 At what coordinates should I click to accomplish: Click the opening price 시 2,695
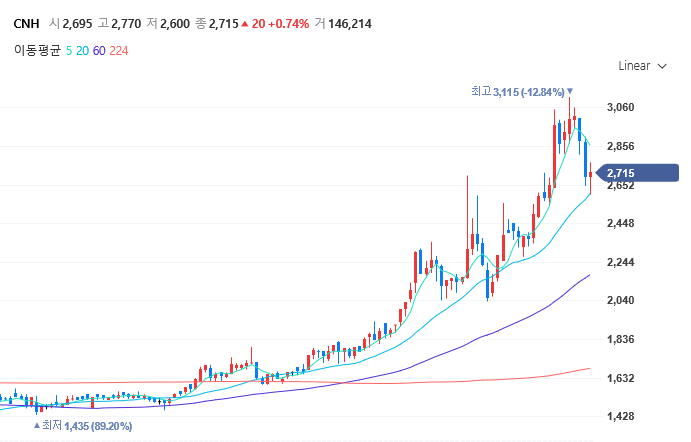coord(70,23)
